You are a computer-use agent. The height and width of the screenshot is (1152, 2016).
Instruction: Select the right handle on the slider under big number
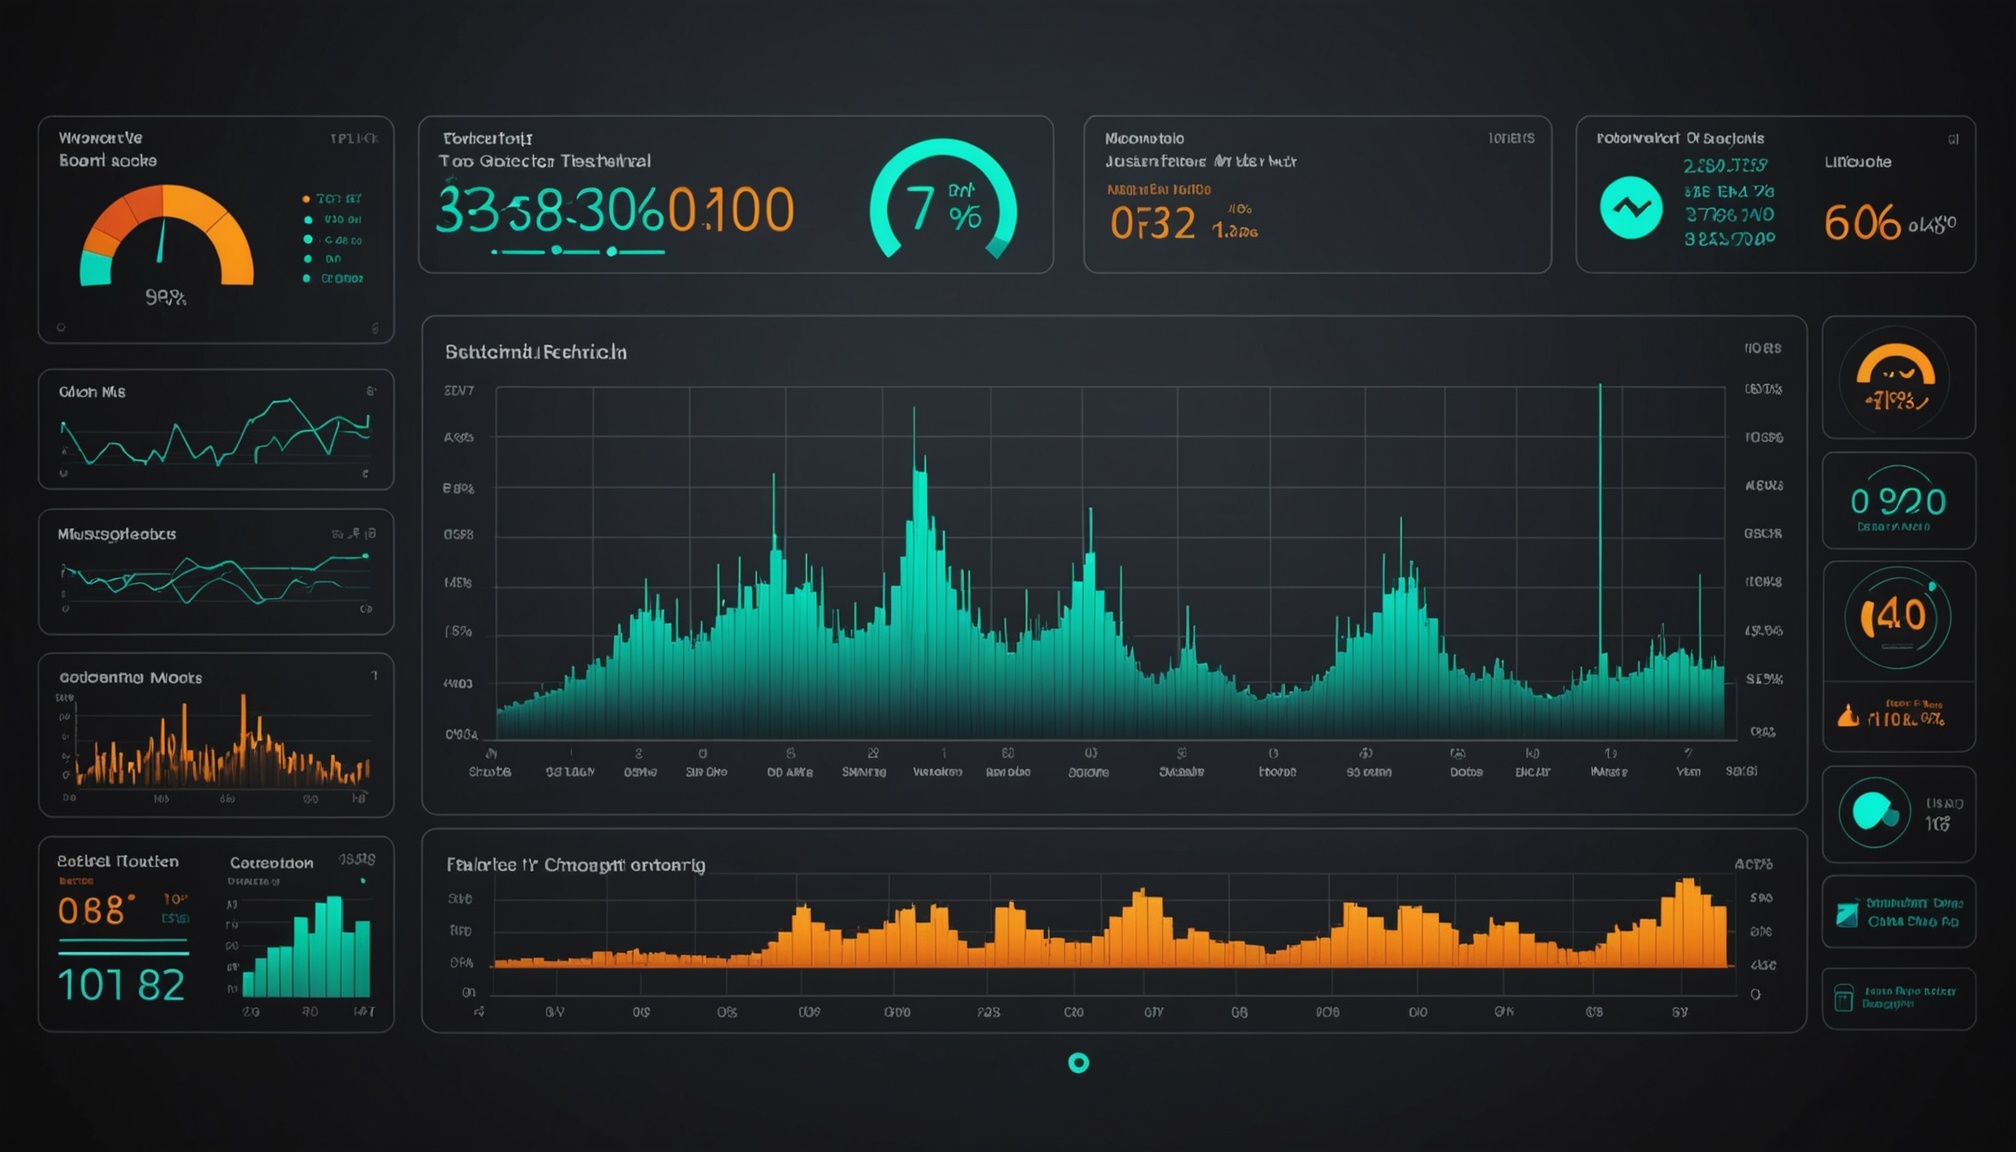(x=611, y=251)
